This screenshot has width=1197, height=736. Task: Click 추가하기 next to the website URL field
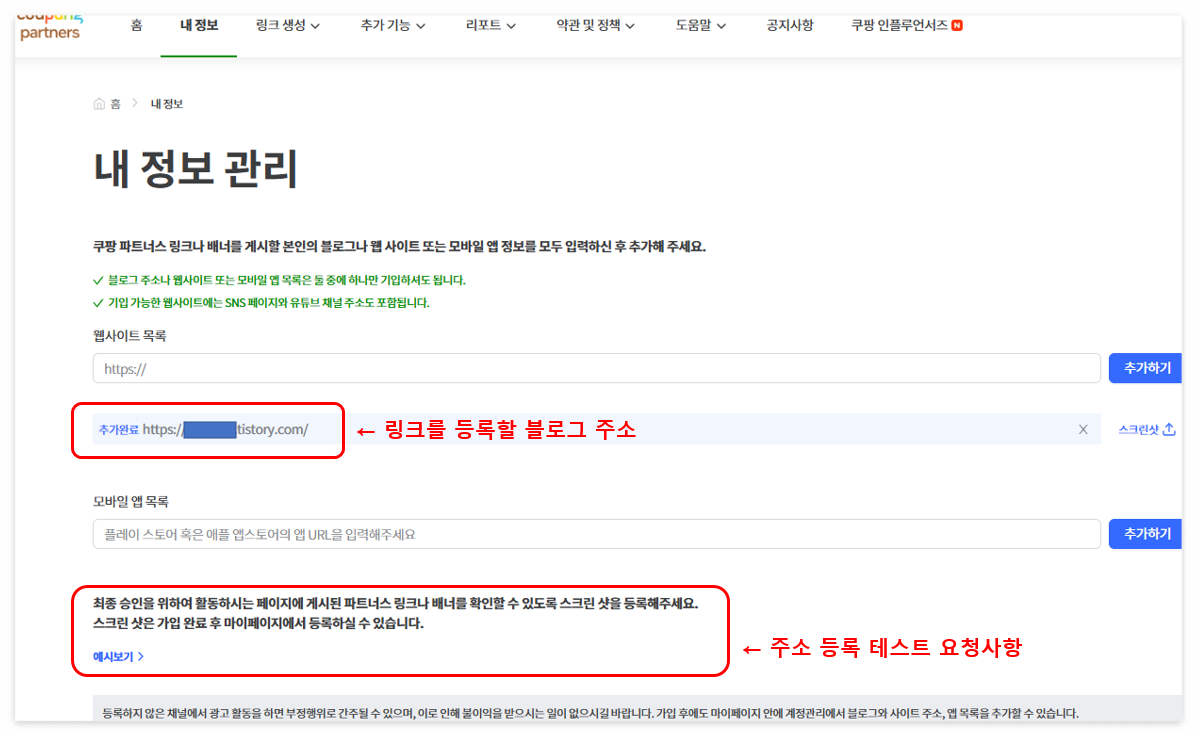click(x=1144, y=367)
